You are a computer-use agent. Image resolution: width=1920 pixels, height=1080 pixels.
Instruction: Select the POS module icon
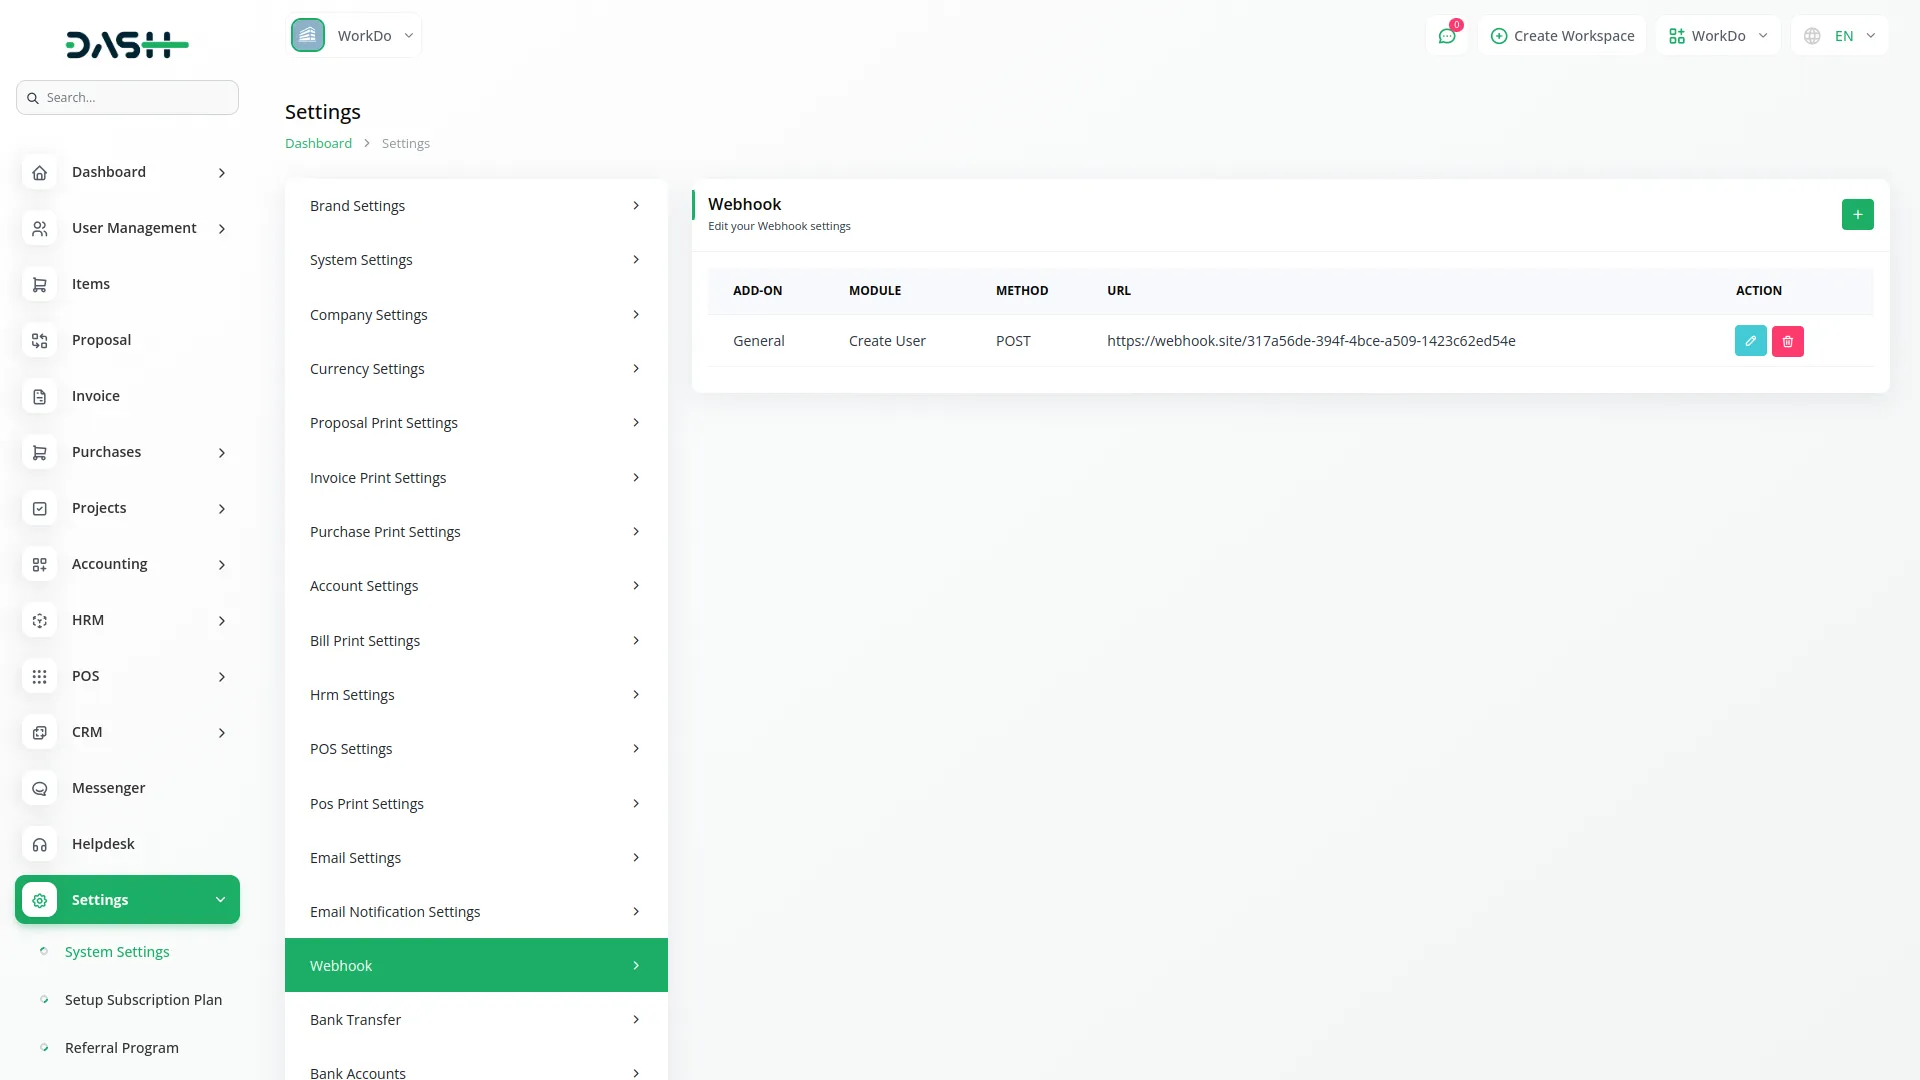(x=39, y=676)
